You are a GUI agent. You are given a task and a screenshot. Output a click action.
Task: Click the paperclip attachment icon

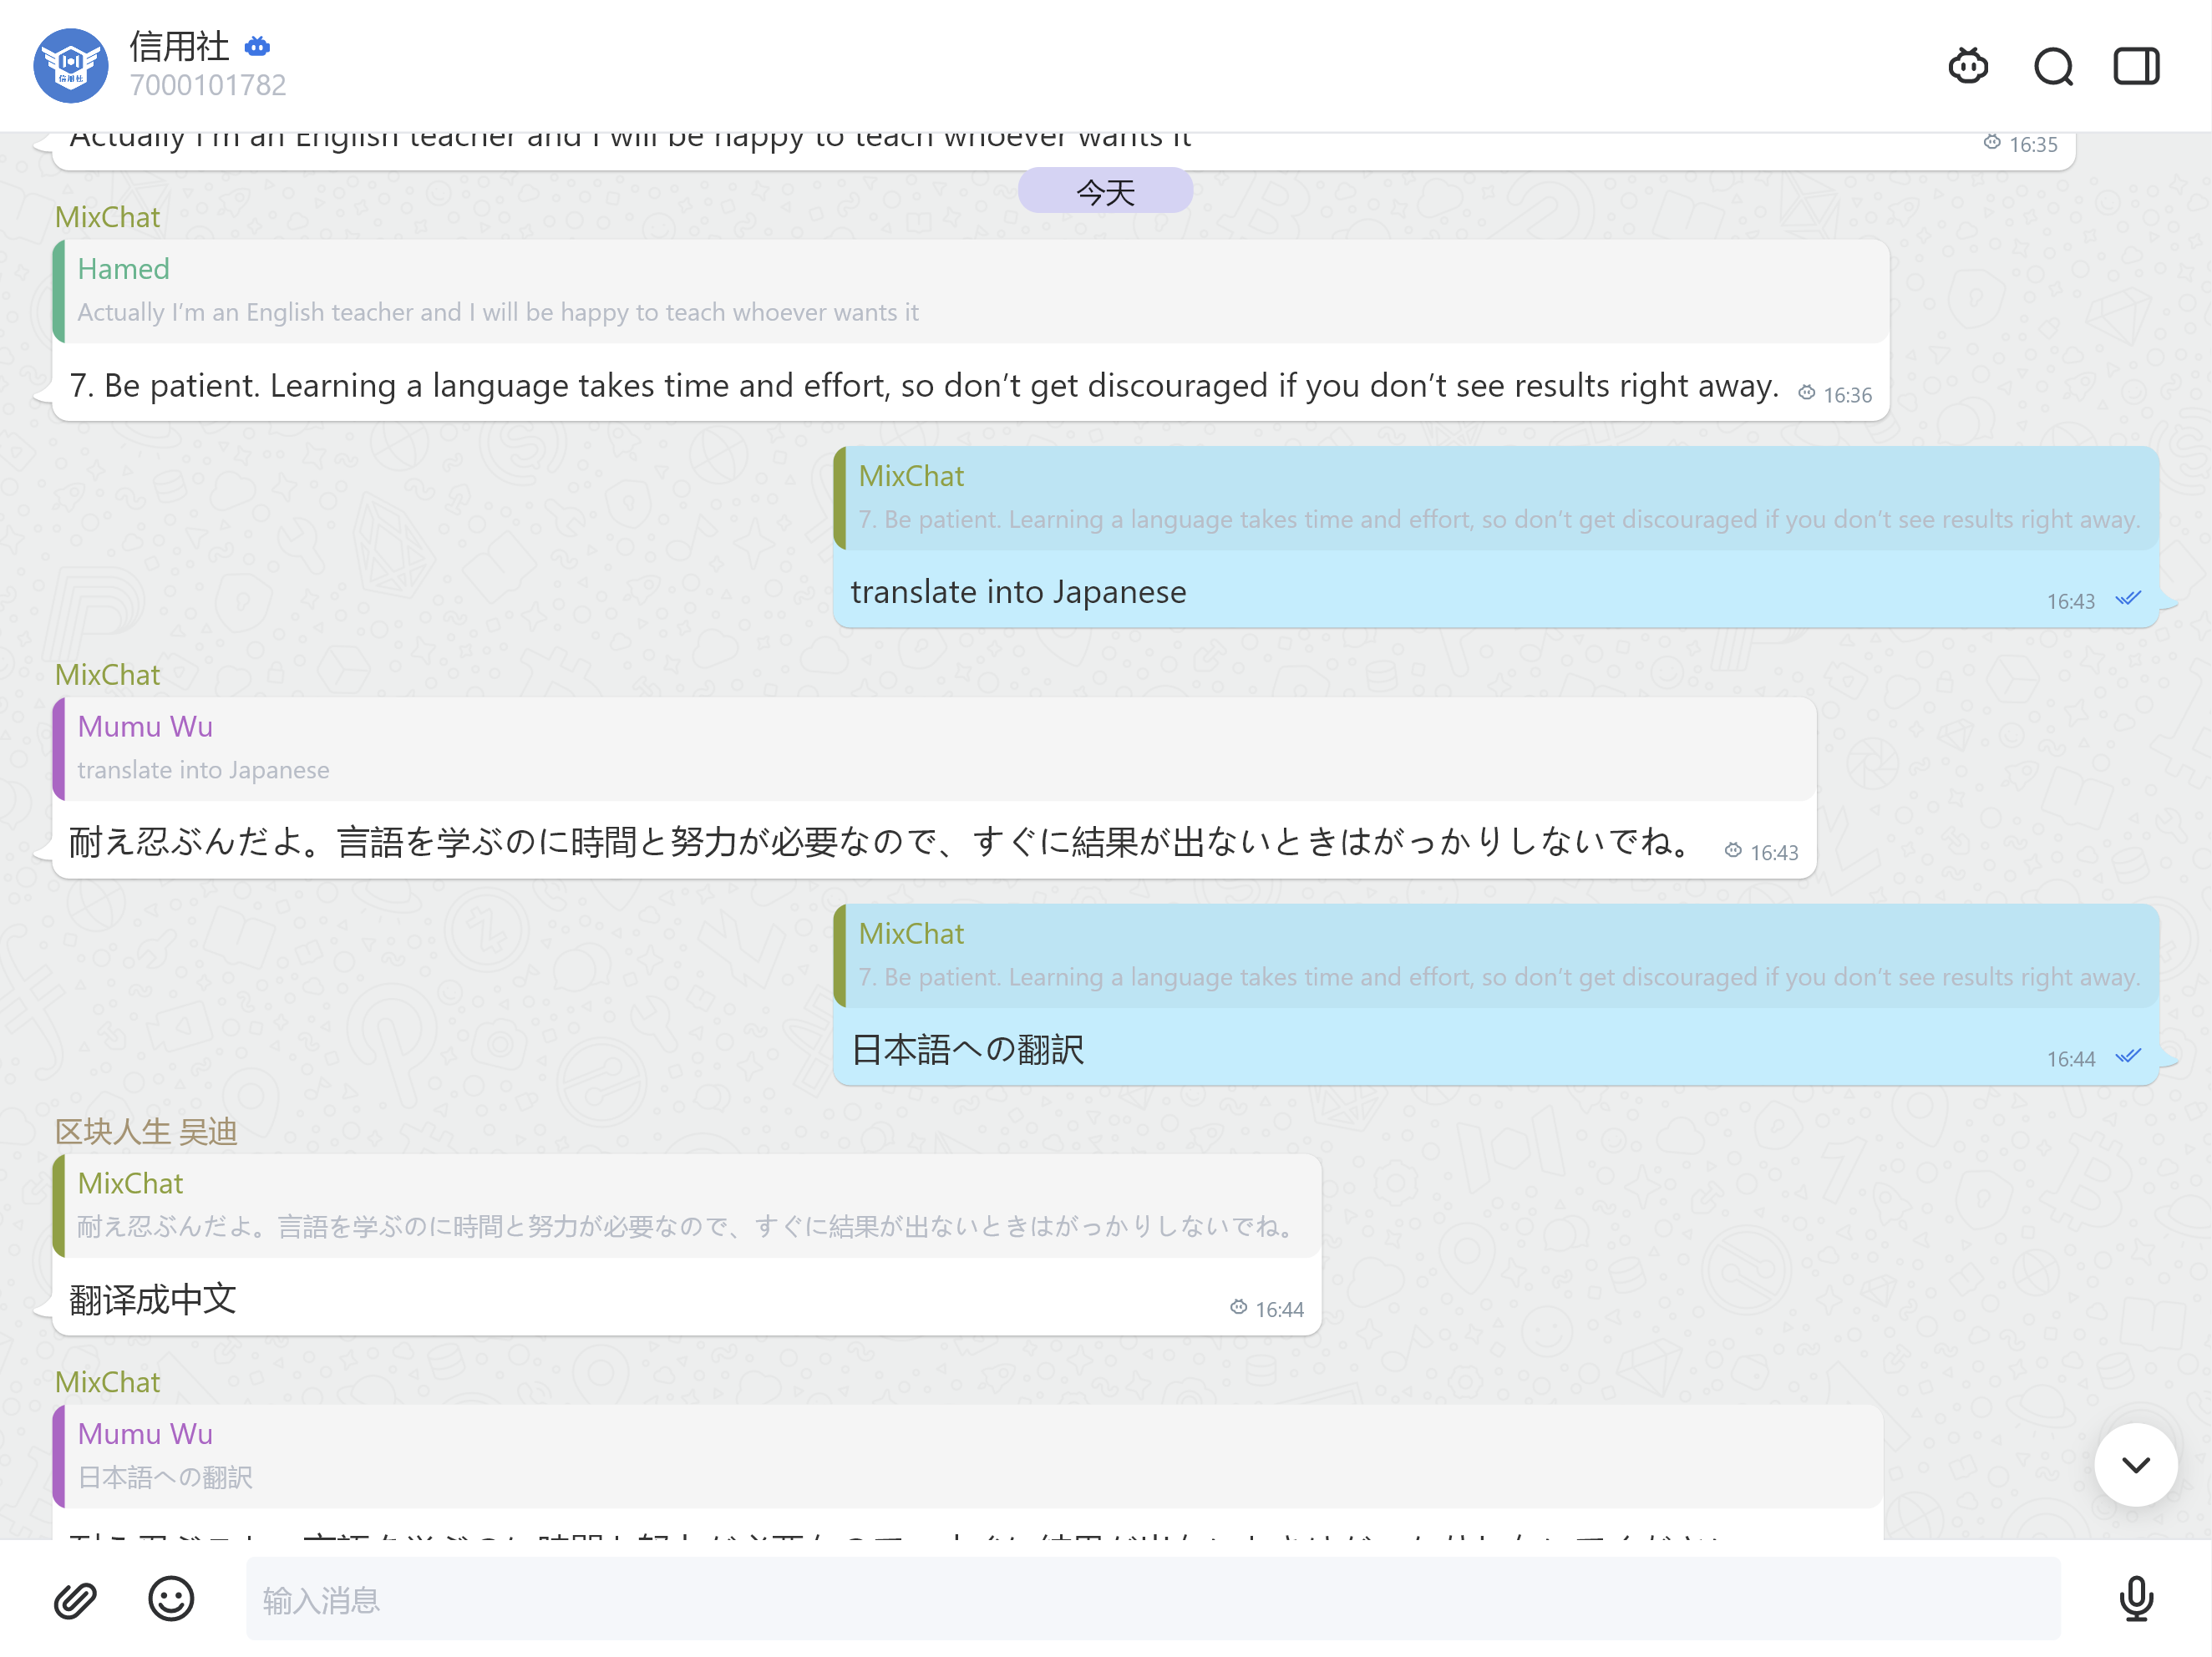[75, 1600]
